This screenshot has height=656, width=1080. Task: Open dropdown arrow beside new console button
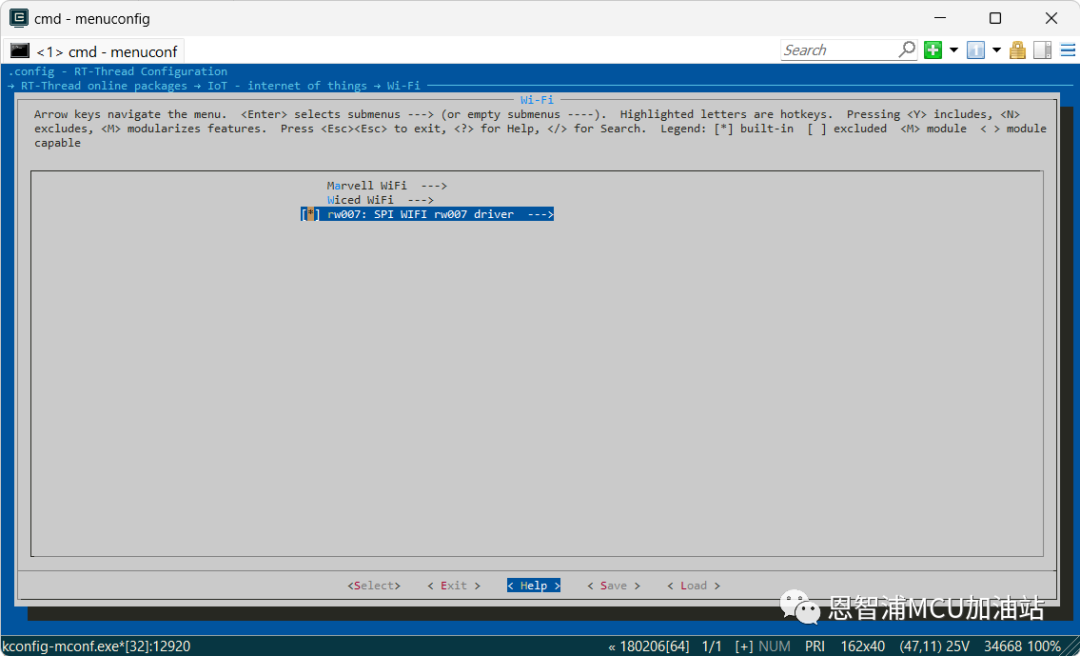[953, 50]
